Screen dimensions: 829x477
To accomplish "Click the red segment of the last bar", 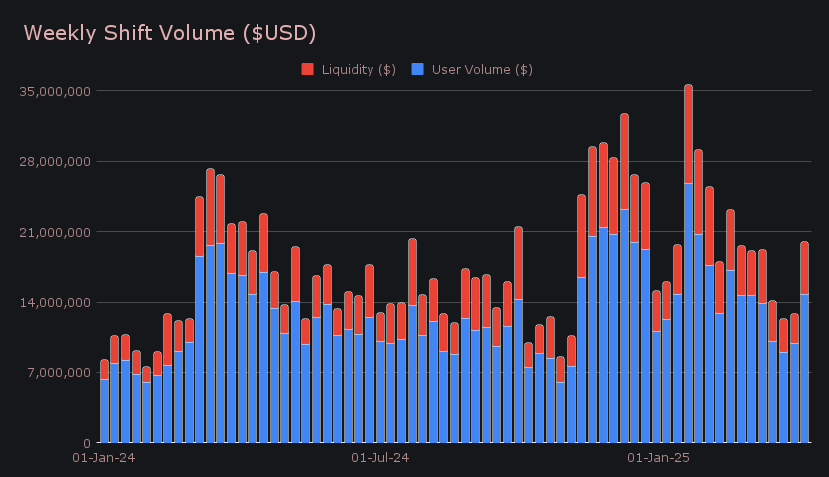I will (x=804, y=268).
